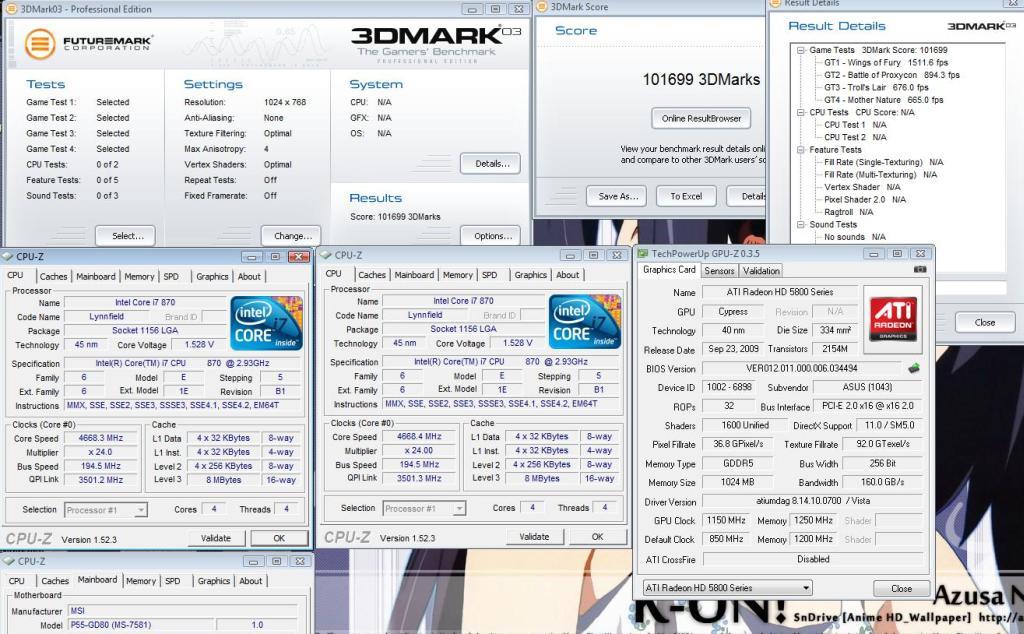The width and height of the screenshot is (1024, 634).
Task: Click Options... button under Results
Action: pyautogui.click(x=490, y=236)
